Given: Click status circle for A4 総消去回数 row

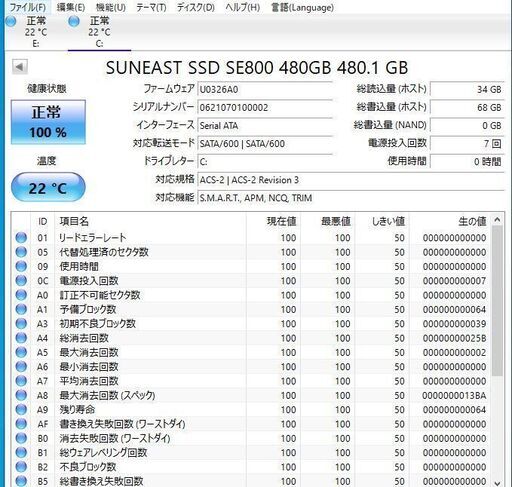Looking at the screenshot, I should pyautogui.click(x=21, y=338).
